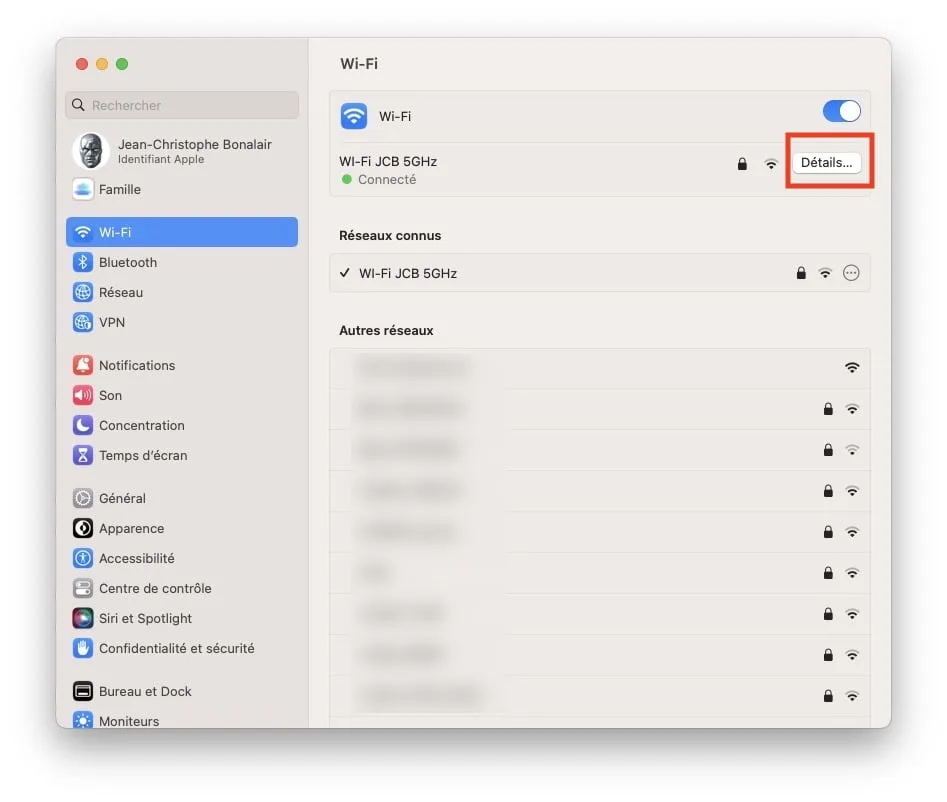The width and height of the screenshot is (947, 802).
Task: Click the VPN sidebar icon
Action: point(83,322)
